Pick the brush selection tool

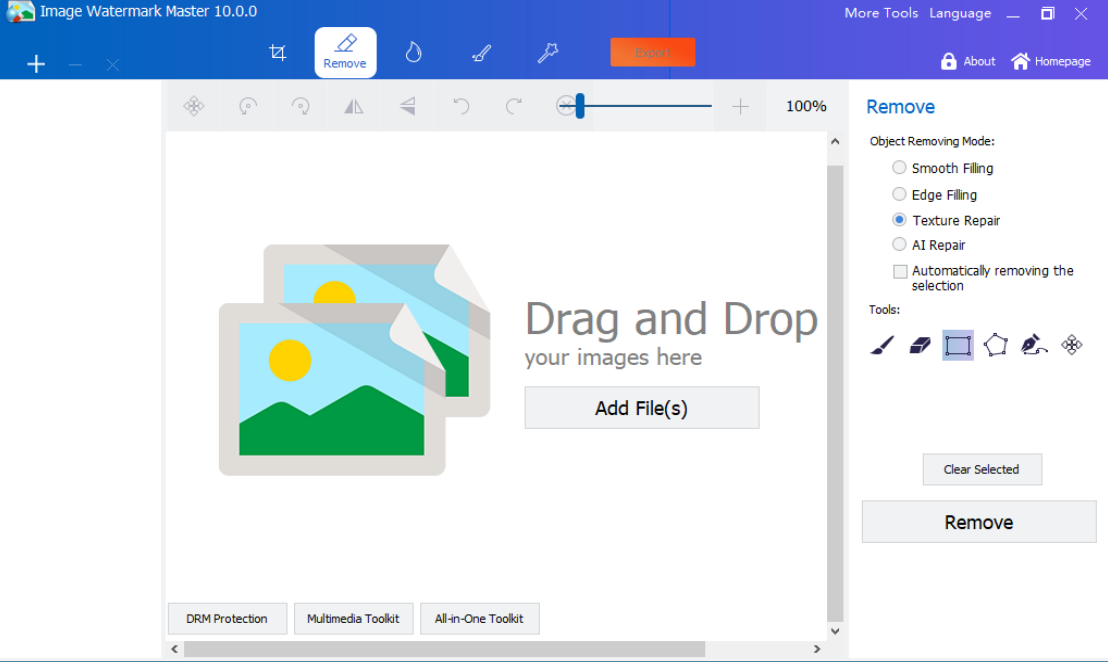(x=882, y=345)
